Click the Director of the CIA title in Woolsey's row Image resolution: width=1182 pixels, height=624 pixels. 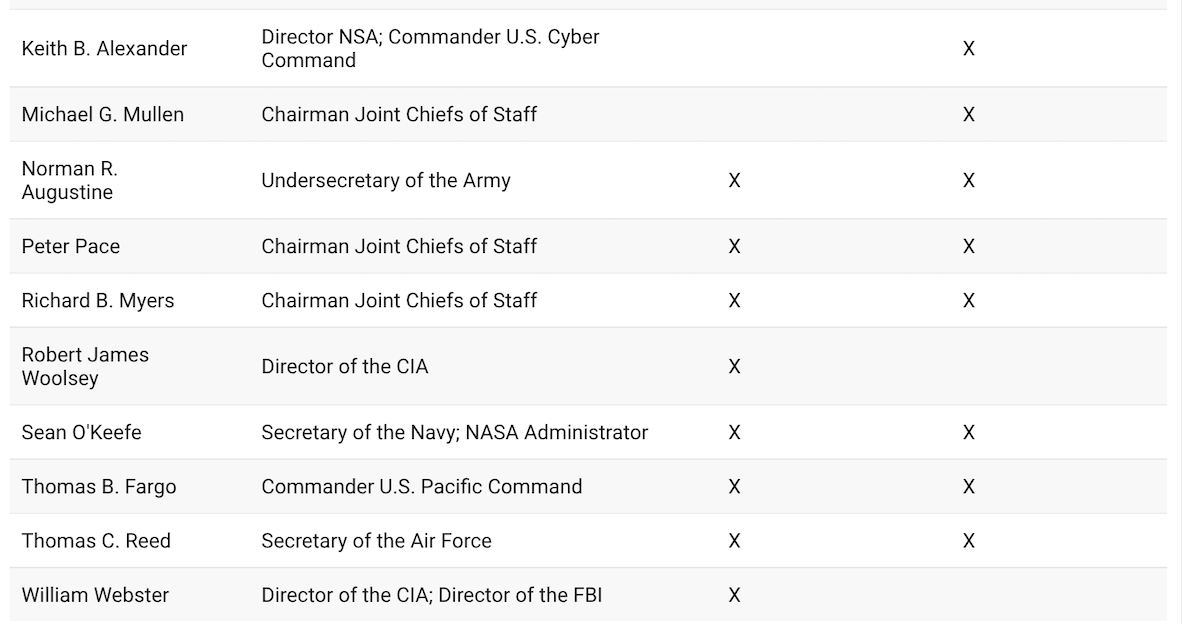pos(345,367)
